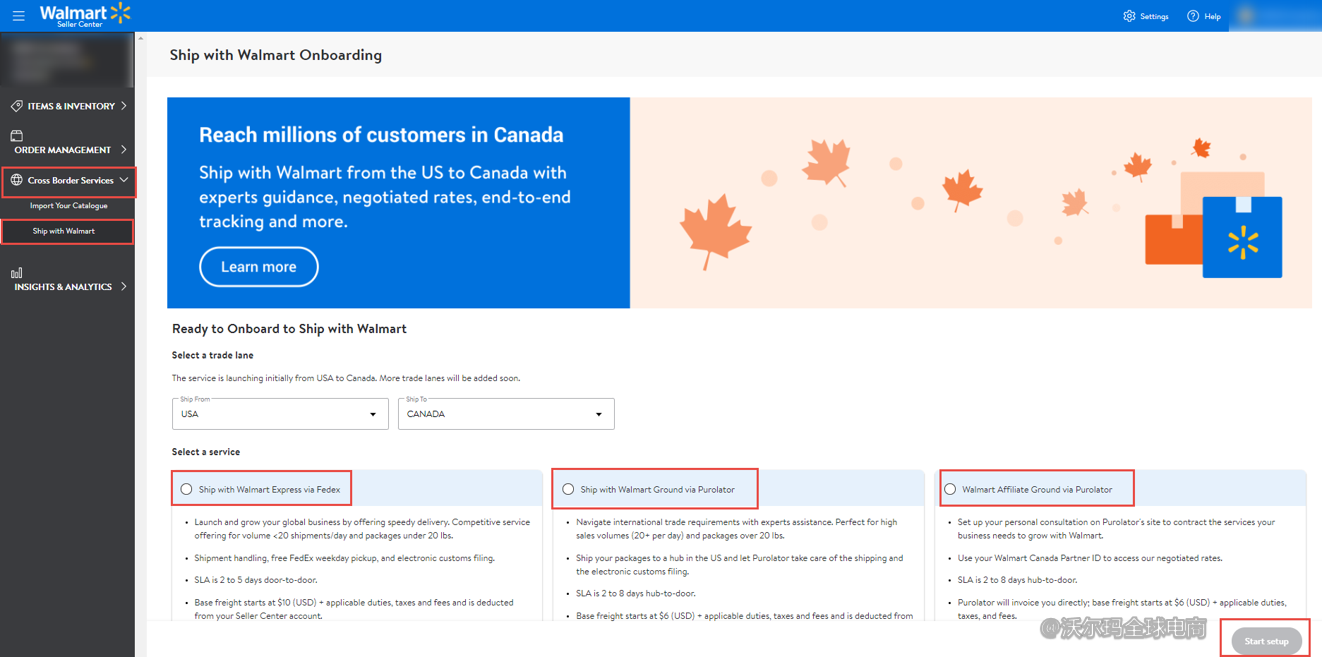Open the hamburger menu icon
Screen dimensions: 1322x657
pyautogui.click(x=18, y=16)
